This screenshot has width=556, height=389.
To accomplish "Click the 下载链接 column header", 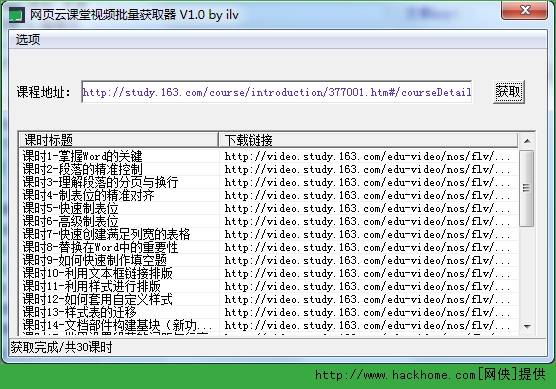I will coord(368,140).
